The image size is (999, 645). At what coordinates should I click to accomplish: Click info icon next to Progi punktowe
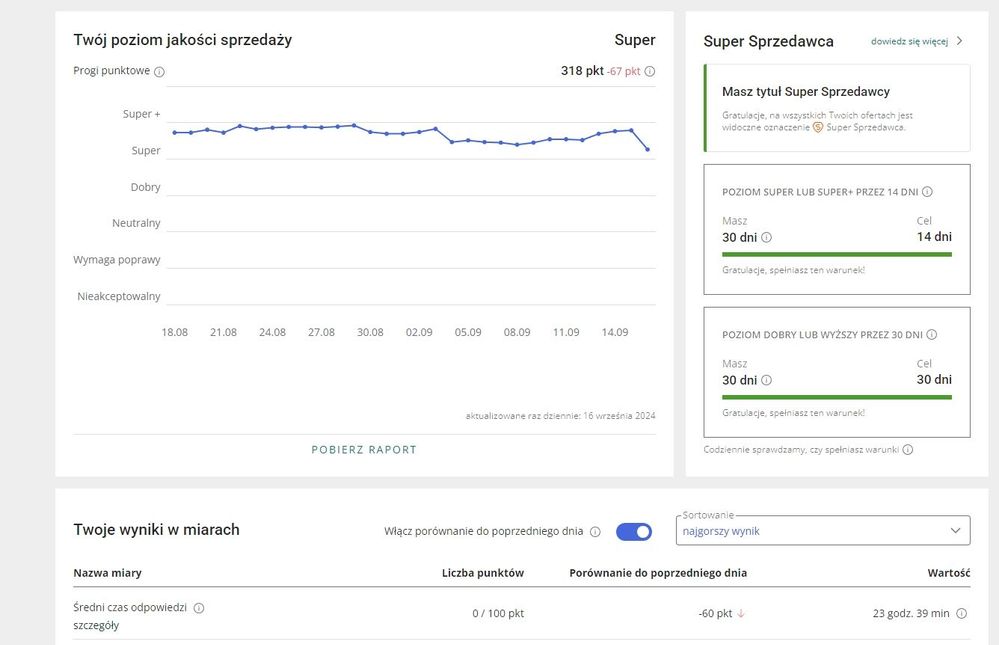point(160,72)
